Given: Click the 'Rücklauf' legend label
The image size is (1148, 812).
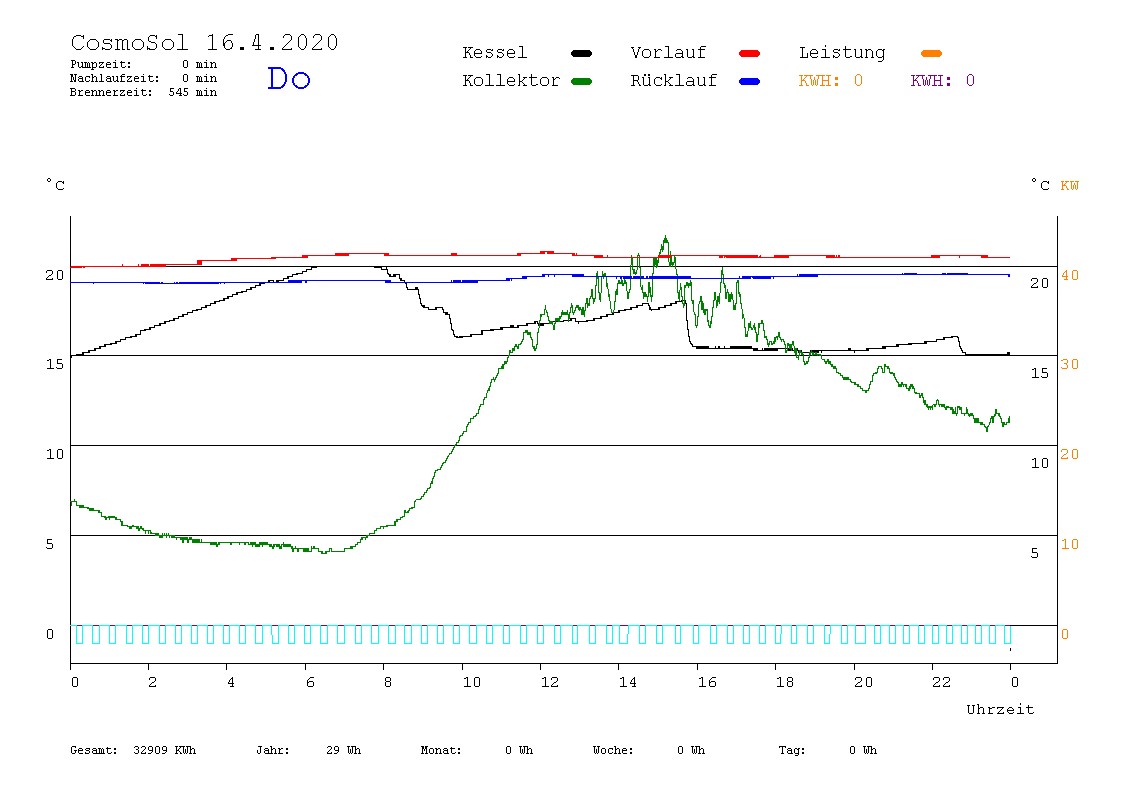Looking at the screenshot, I should click(x=674, y=81).
